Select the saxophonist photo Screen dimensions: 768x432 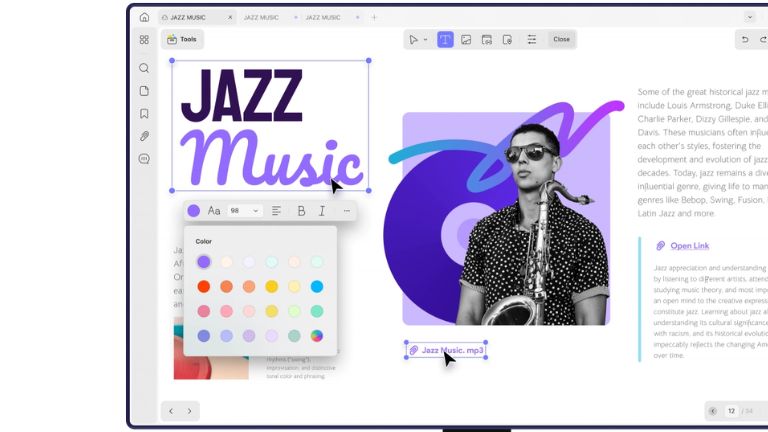534,224
